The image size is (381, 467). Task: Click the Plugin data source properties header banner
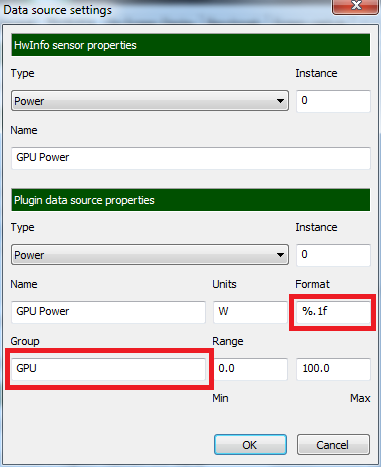click(191, 200)
